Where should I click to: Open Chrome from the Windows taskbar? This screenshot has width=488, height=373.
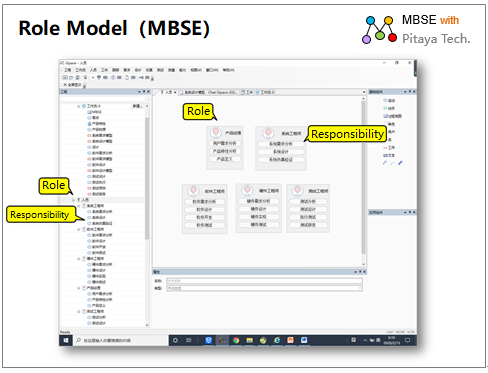[236, 340]
